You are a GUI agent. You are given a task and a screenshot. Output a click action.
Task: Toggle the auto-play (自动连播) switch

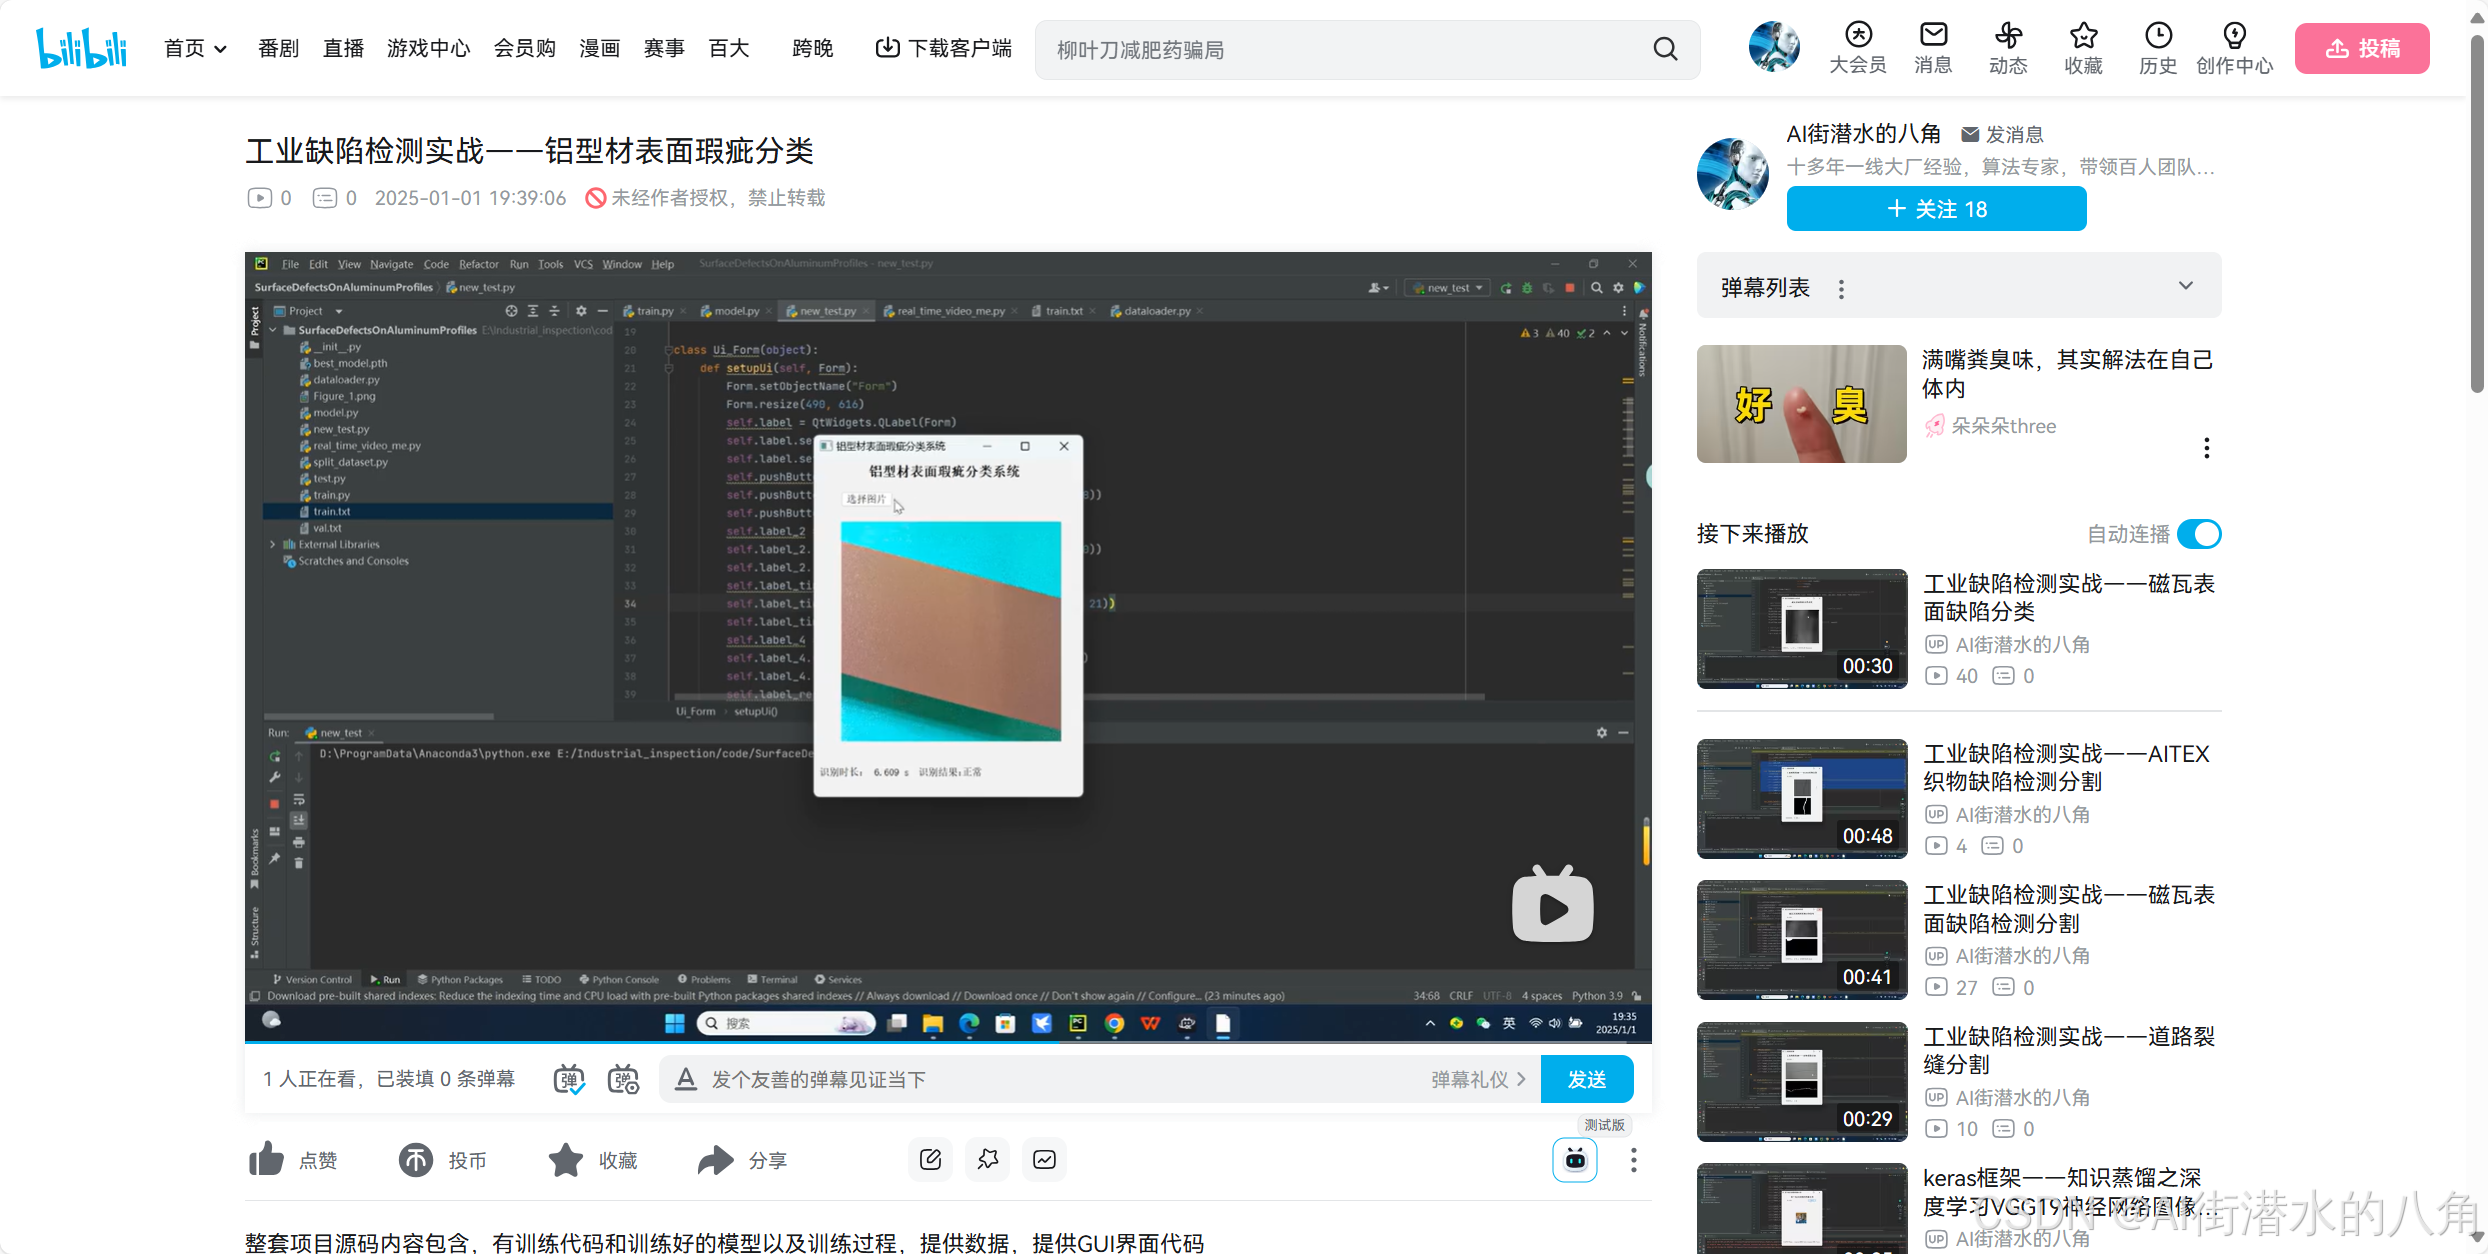[2199, 534]
